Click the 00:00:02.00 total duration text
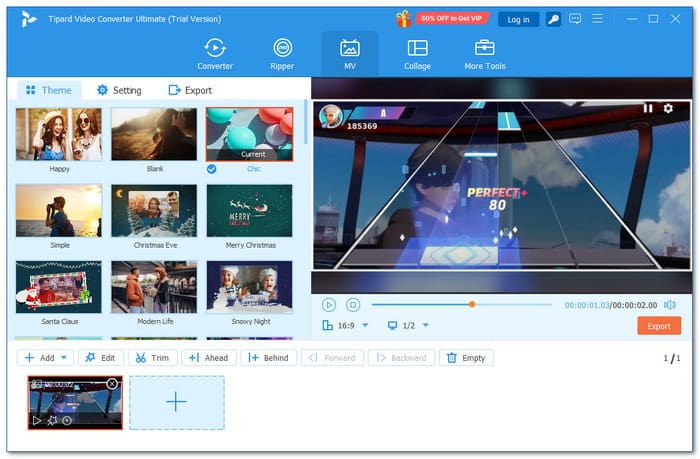The width and height of the screenshot is (700, 459). (635, 305)
